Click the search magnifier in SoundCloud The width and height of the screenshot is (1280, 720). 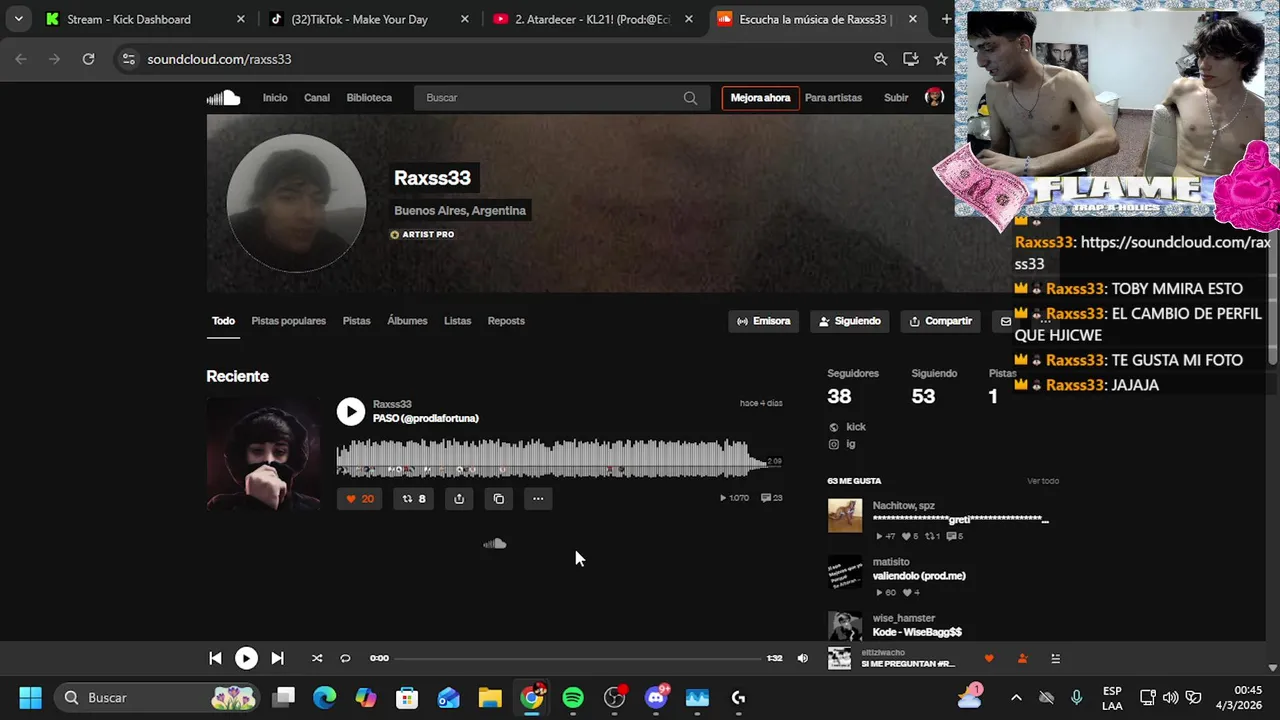click(690, 98)
